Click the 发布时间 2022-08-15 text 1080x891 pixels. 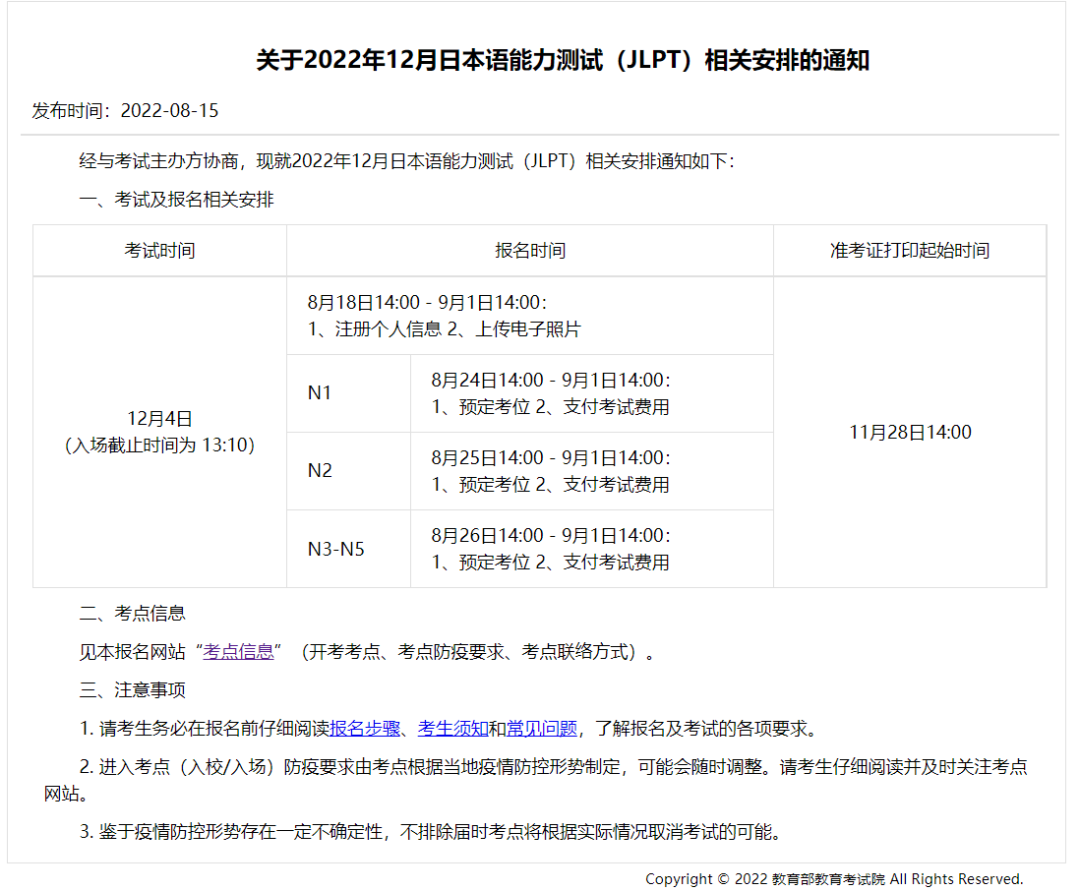point(125,111)
